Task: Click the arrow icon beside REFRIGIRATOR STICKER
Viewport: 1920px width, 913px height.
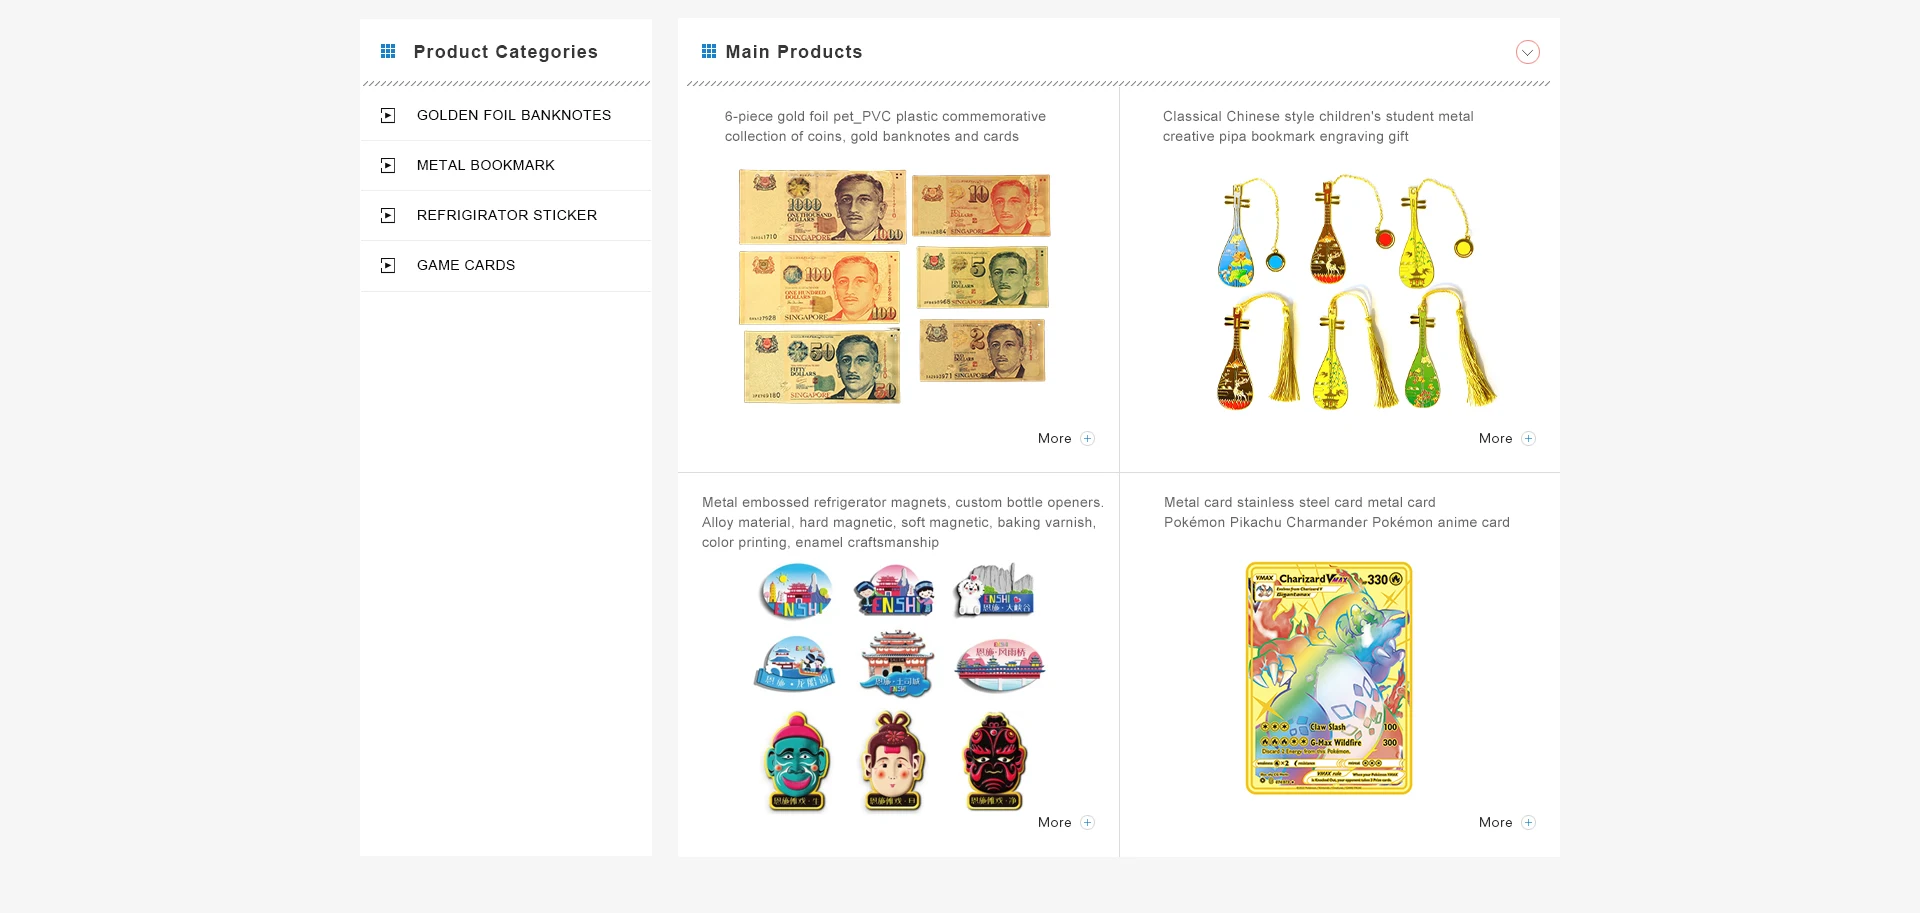Action: tap(388, 216)
